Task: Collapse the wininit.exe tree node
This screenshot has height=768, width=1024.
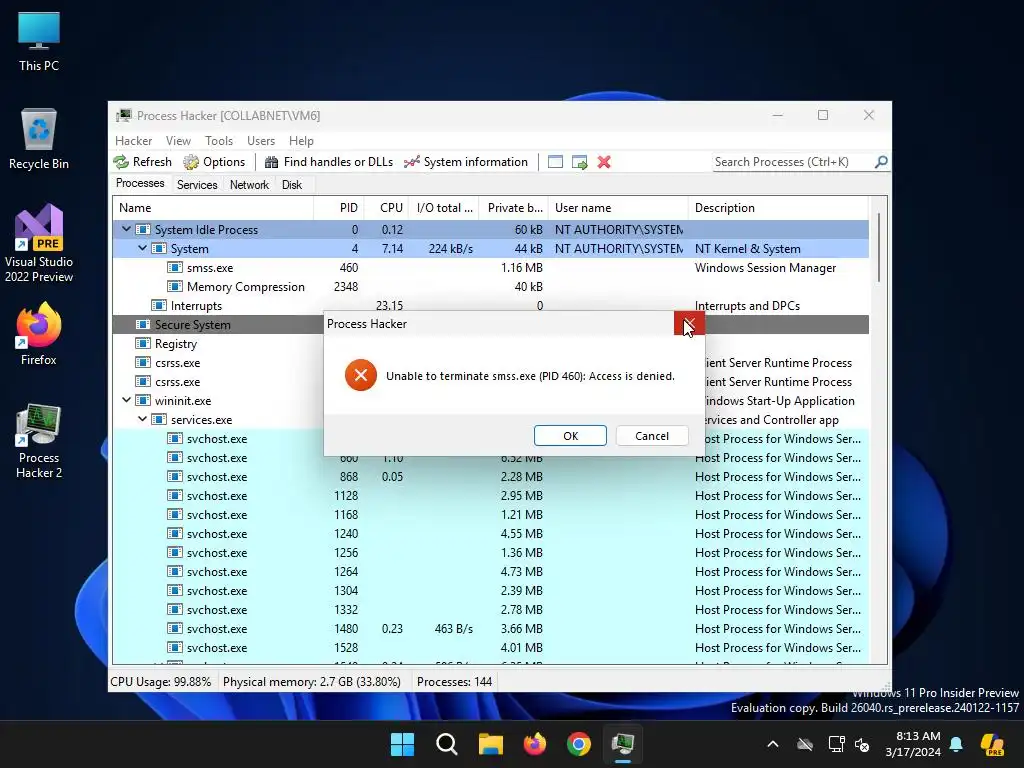Action: [x=126, y=400]
